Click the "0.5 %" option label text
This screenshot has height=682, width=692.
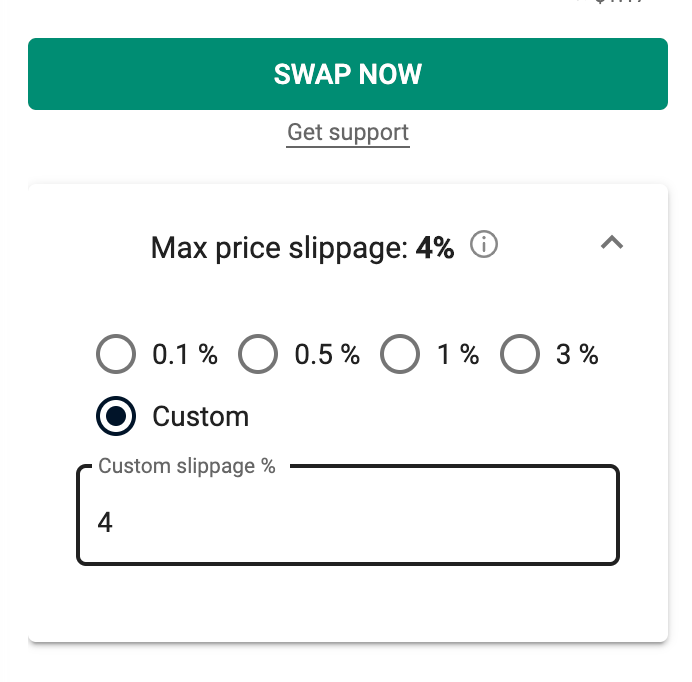[x=327, y=354]
